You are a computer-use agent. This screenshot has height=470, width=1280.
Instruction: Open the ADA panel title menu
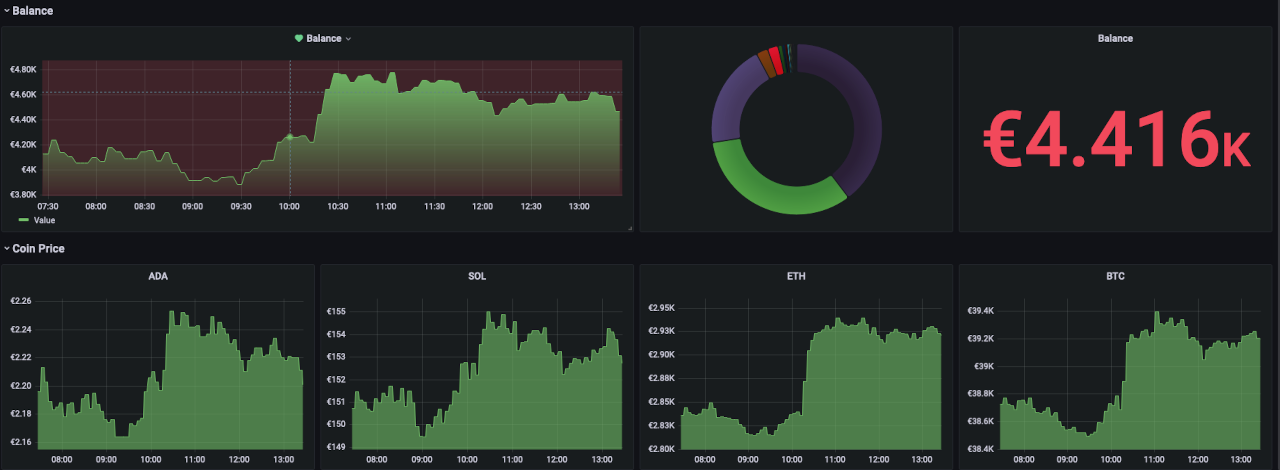pos(158,276)
